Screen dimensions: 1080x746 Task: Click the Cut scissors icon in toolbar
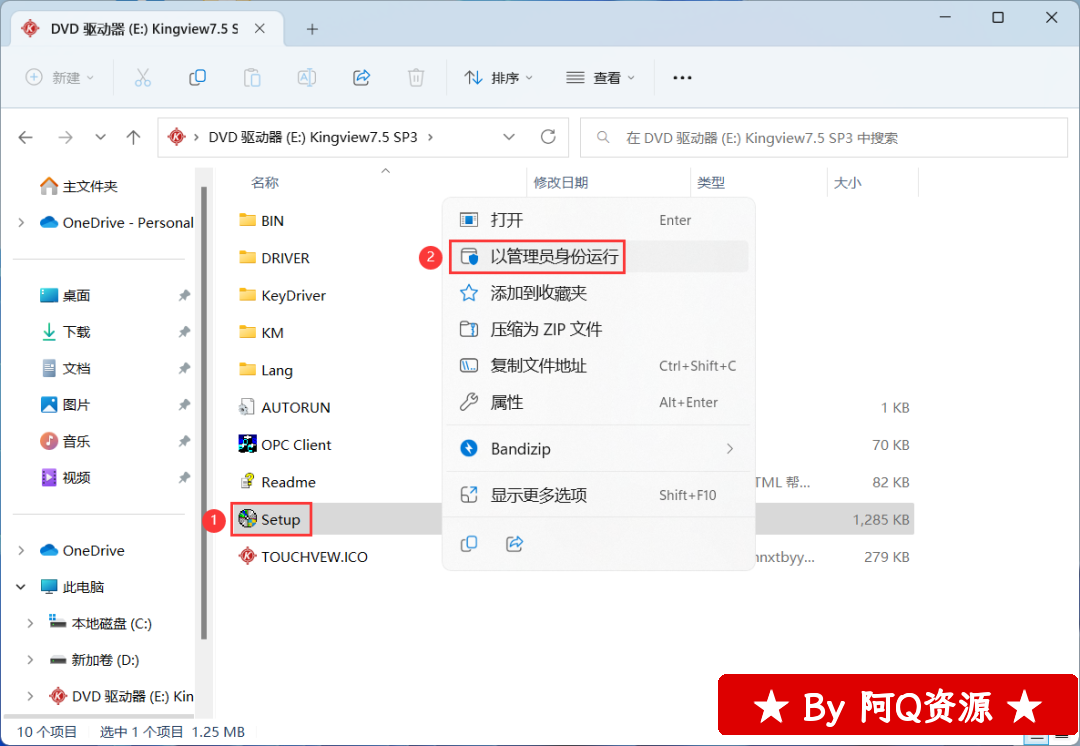coord(143,78)
